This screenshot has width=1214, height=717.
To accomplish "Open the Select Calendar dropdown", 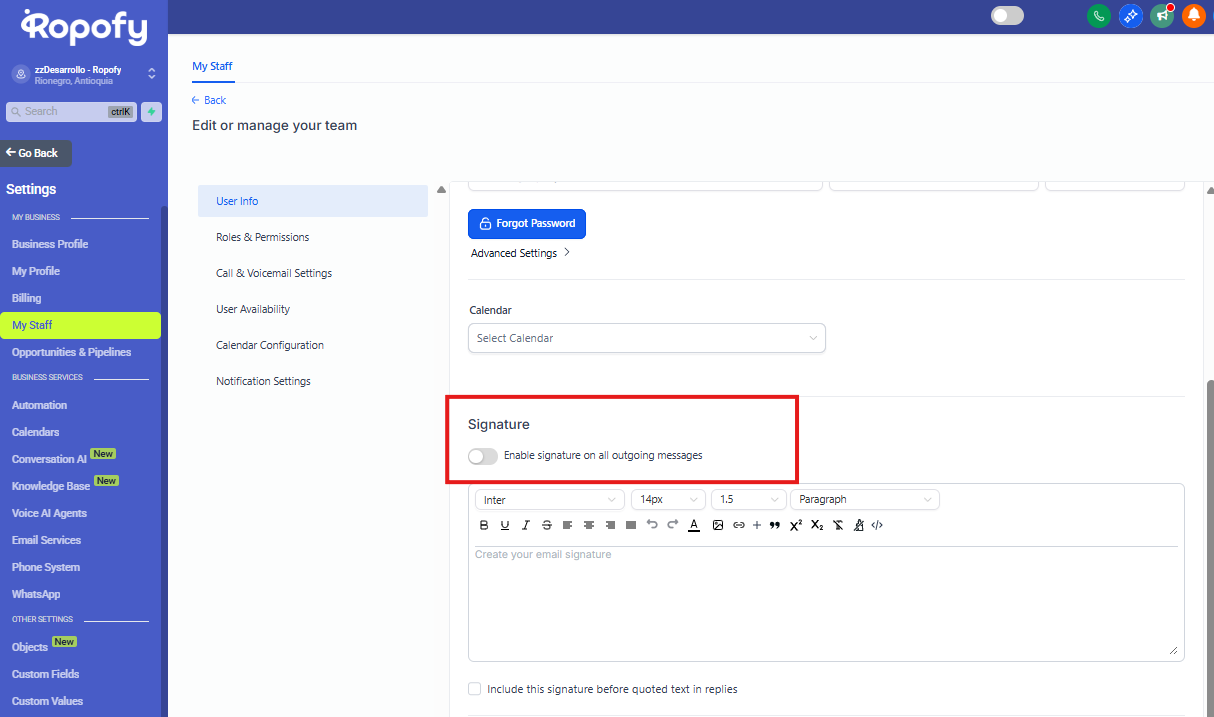I will 646,338.
